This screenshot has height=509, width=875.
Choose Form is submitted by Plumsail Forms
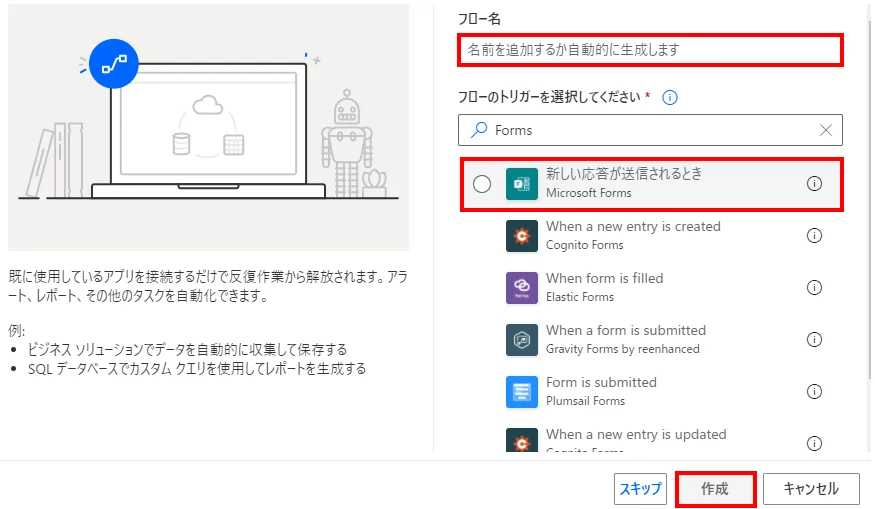tap(601, 391)
